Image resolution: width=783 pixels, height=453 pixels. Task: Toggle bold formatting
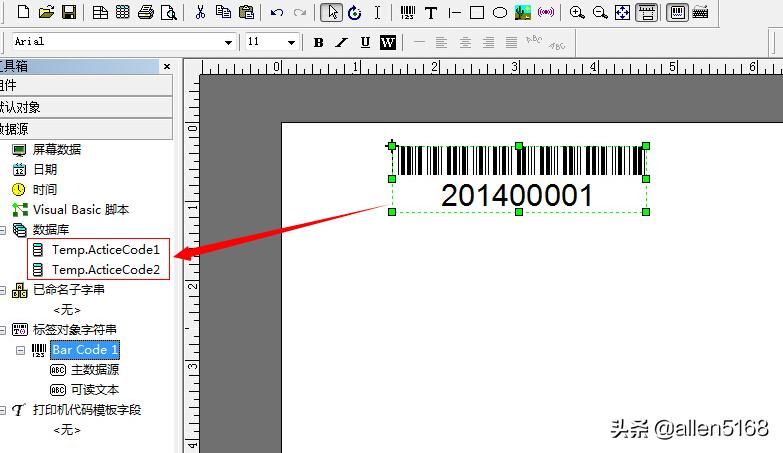pyautogui.click(x=318, y=42)
